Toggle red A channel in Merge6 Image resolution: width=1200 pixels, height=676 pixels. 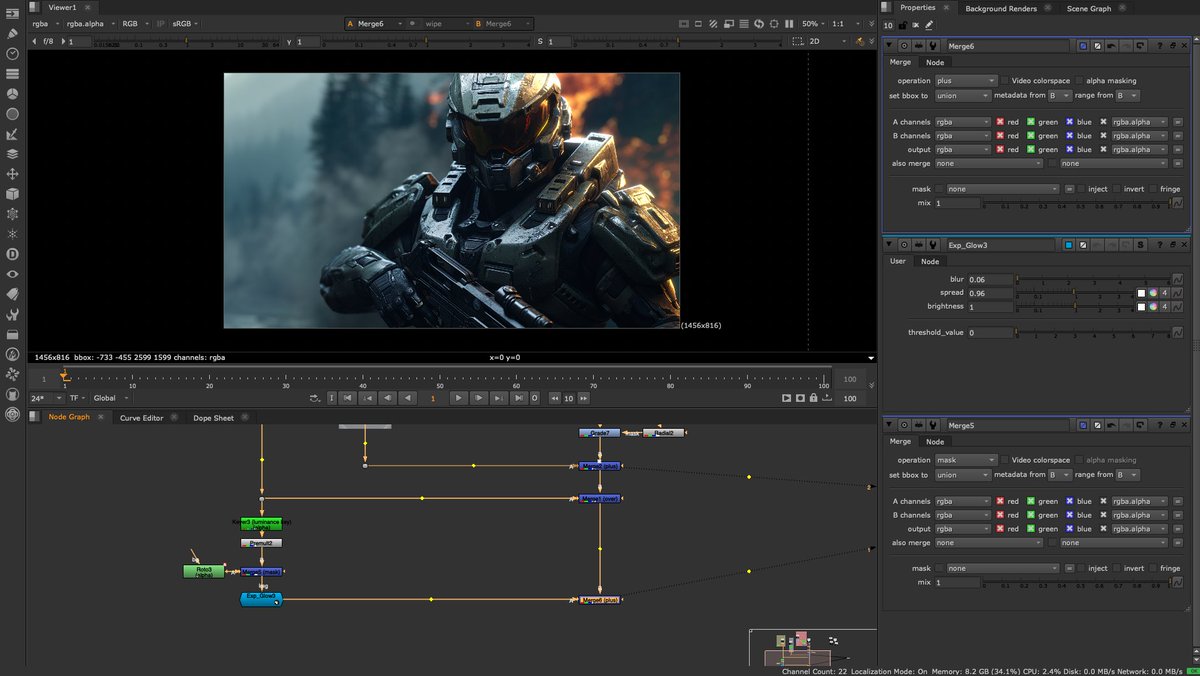[x=1001, y=122]
